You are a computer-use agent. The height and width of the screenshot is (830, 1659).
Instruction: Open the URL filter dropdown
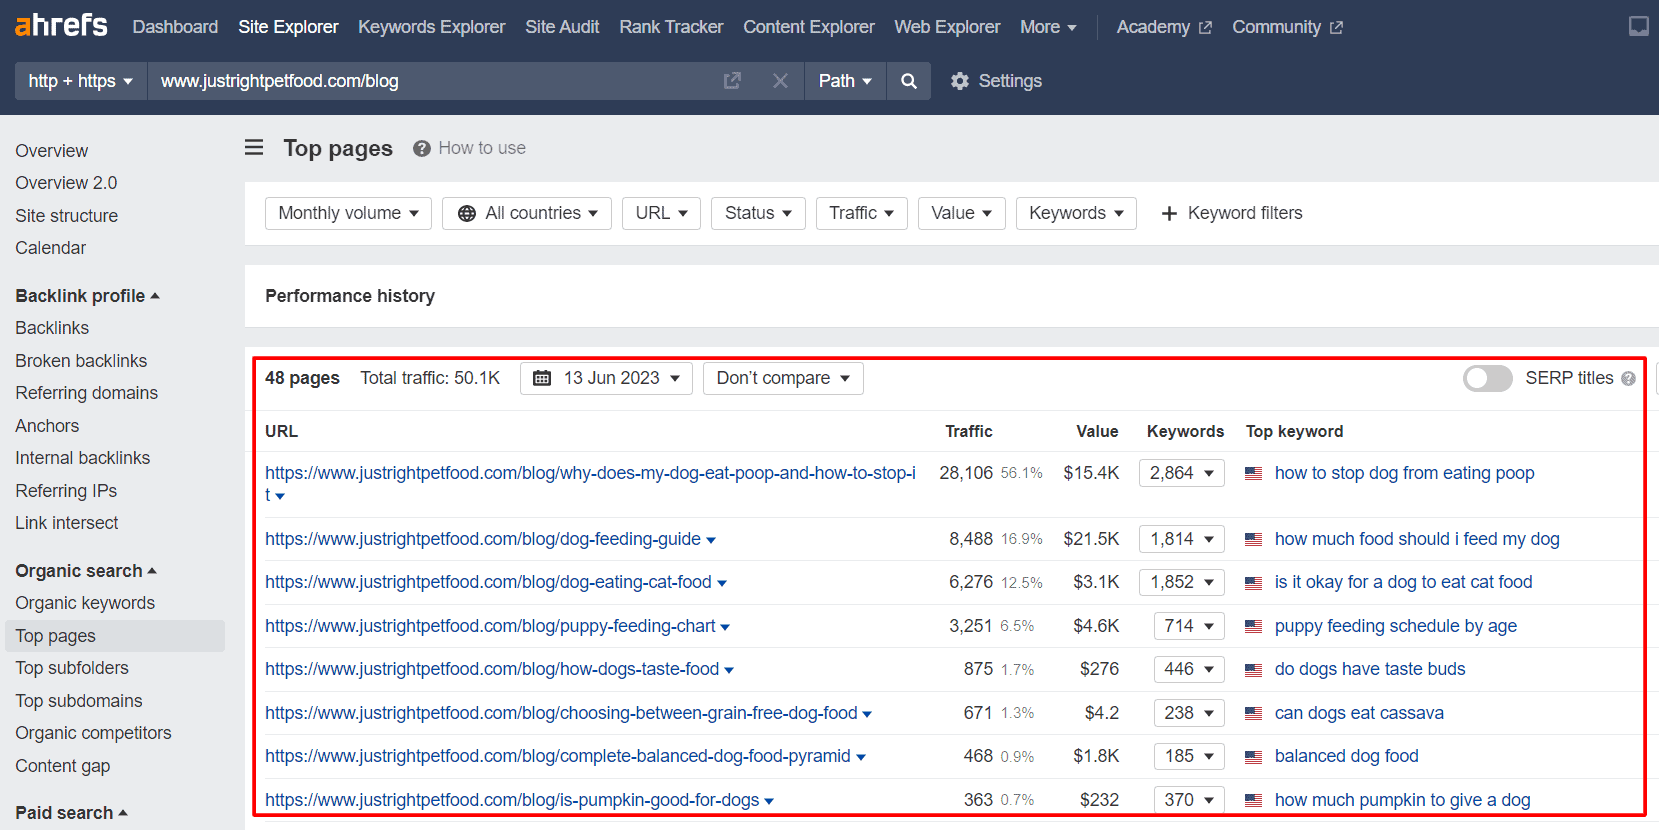point(661,213)
